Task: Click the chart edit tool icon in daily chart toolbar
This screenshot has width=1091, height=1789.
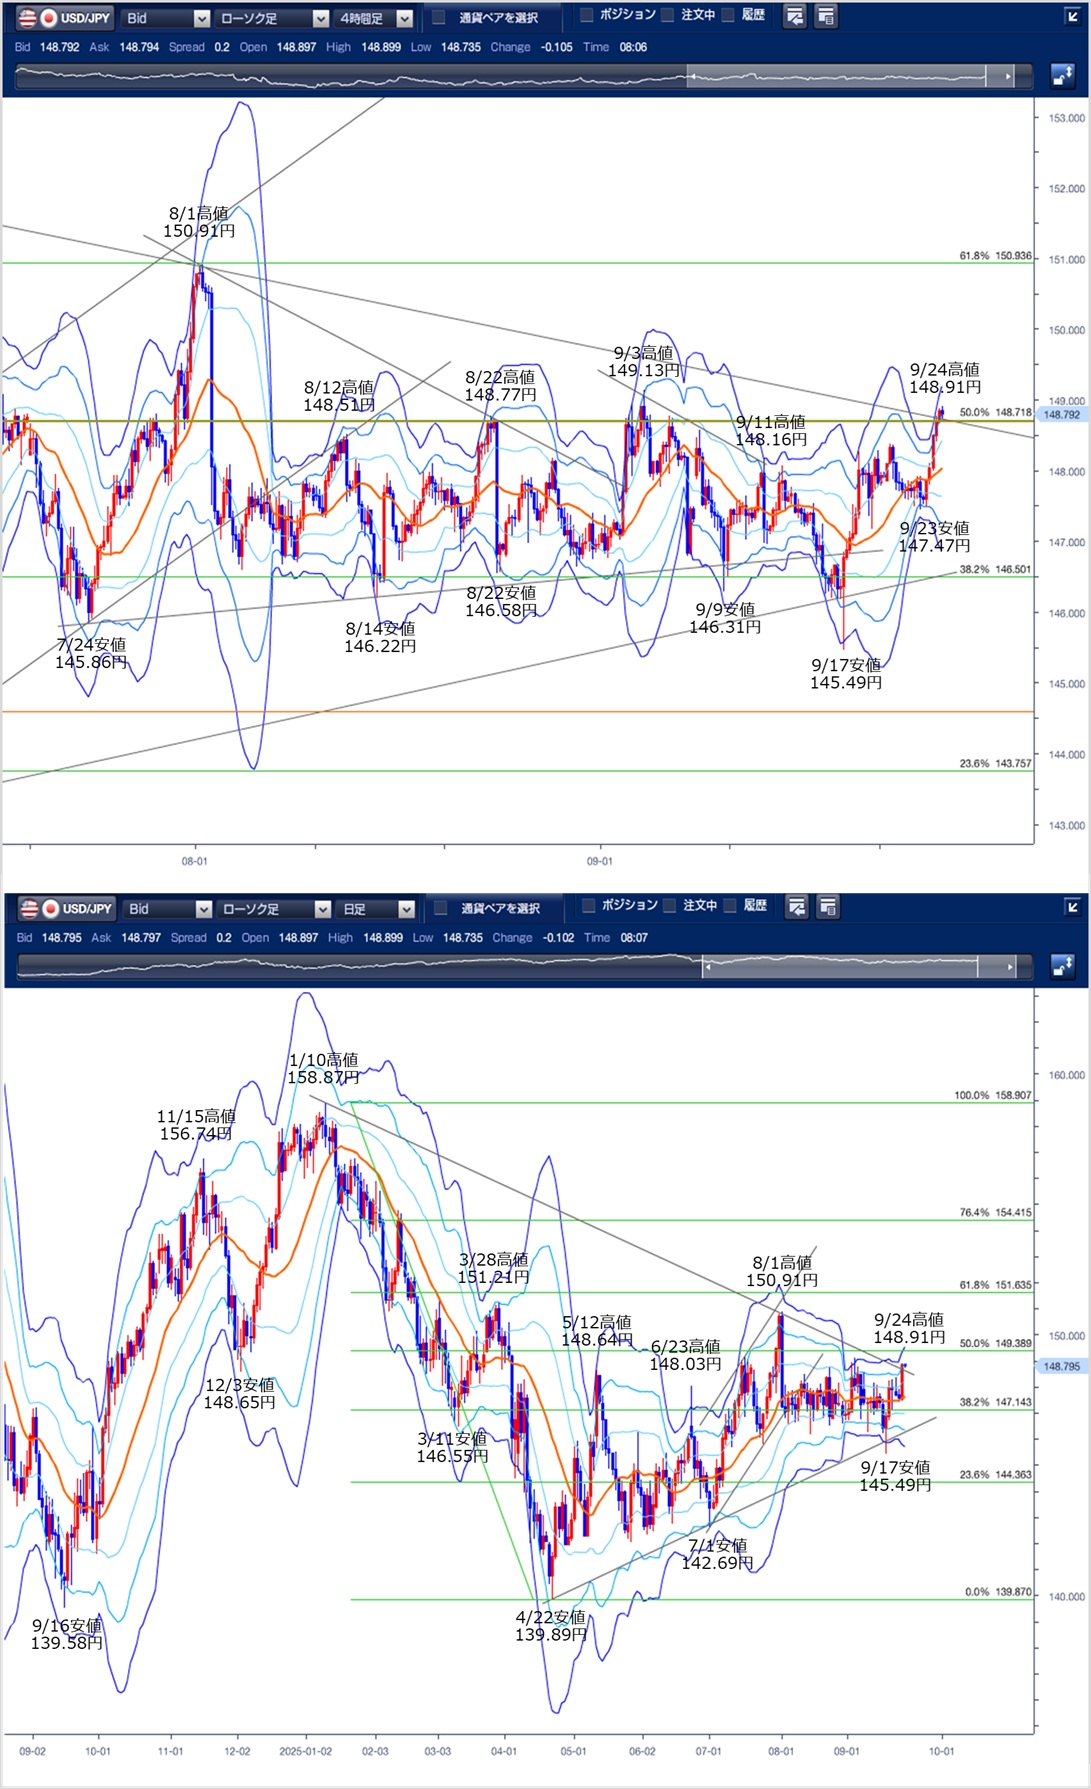Action: 796,907
